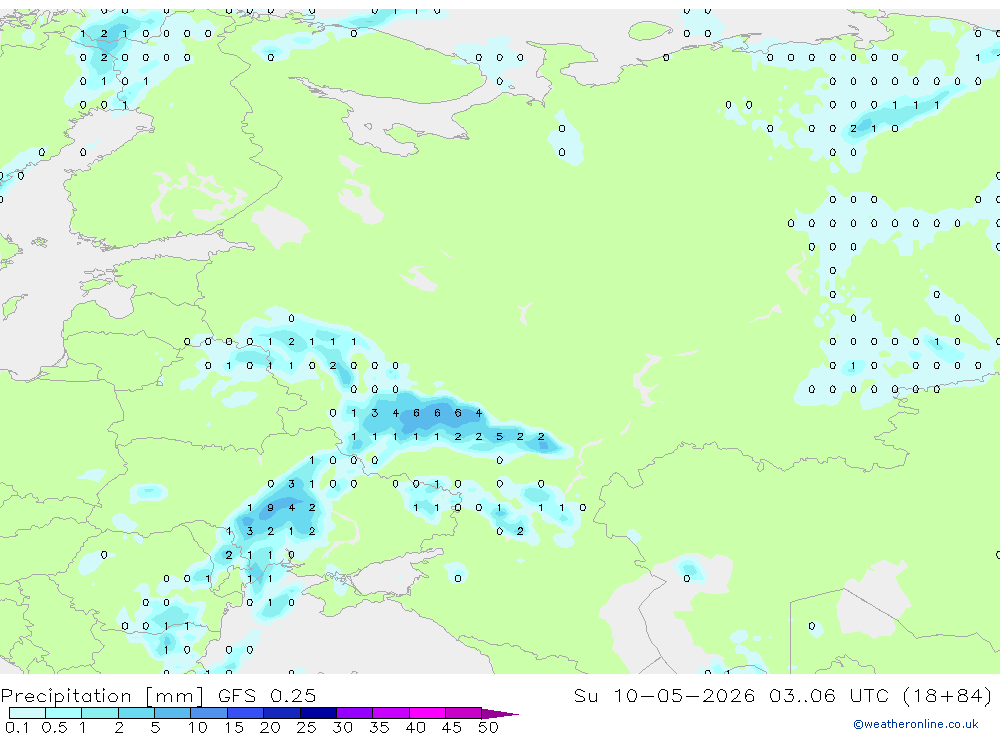
Task: Click the 20–25 mm legend color segment
Action: point(282,713)
